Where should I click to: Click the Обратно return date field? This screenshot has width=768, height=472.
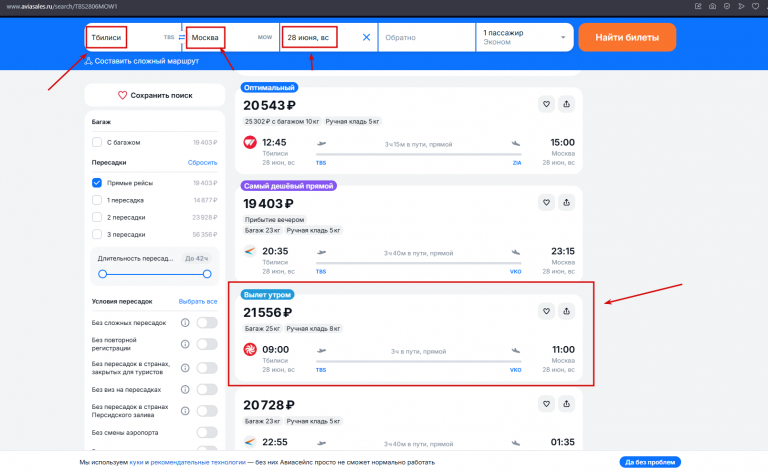[427, 37]
